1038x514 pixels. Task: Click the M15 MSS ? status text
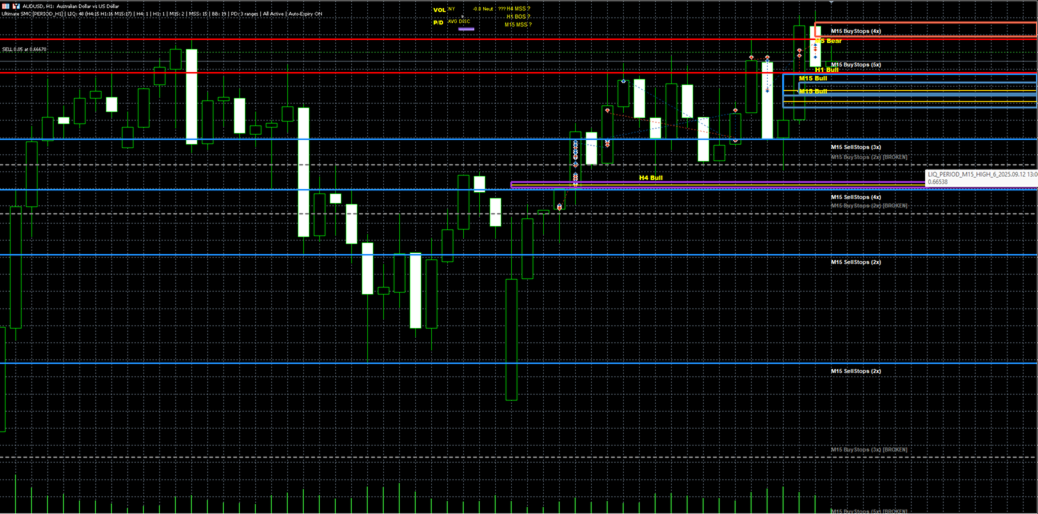click(518, 25)
